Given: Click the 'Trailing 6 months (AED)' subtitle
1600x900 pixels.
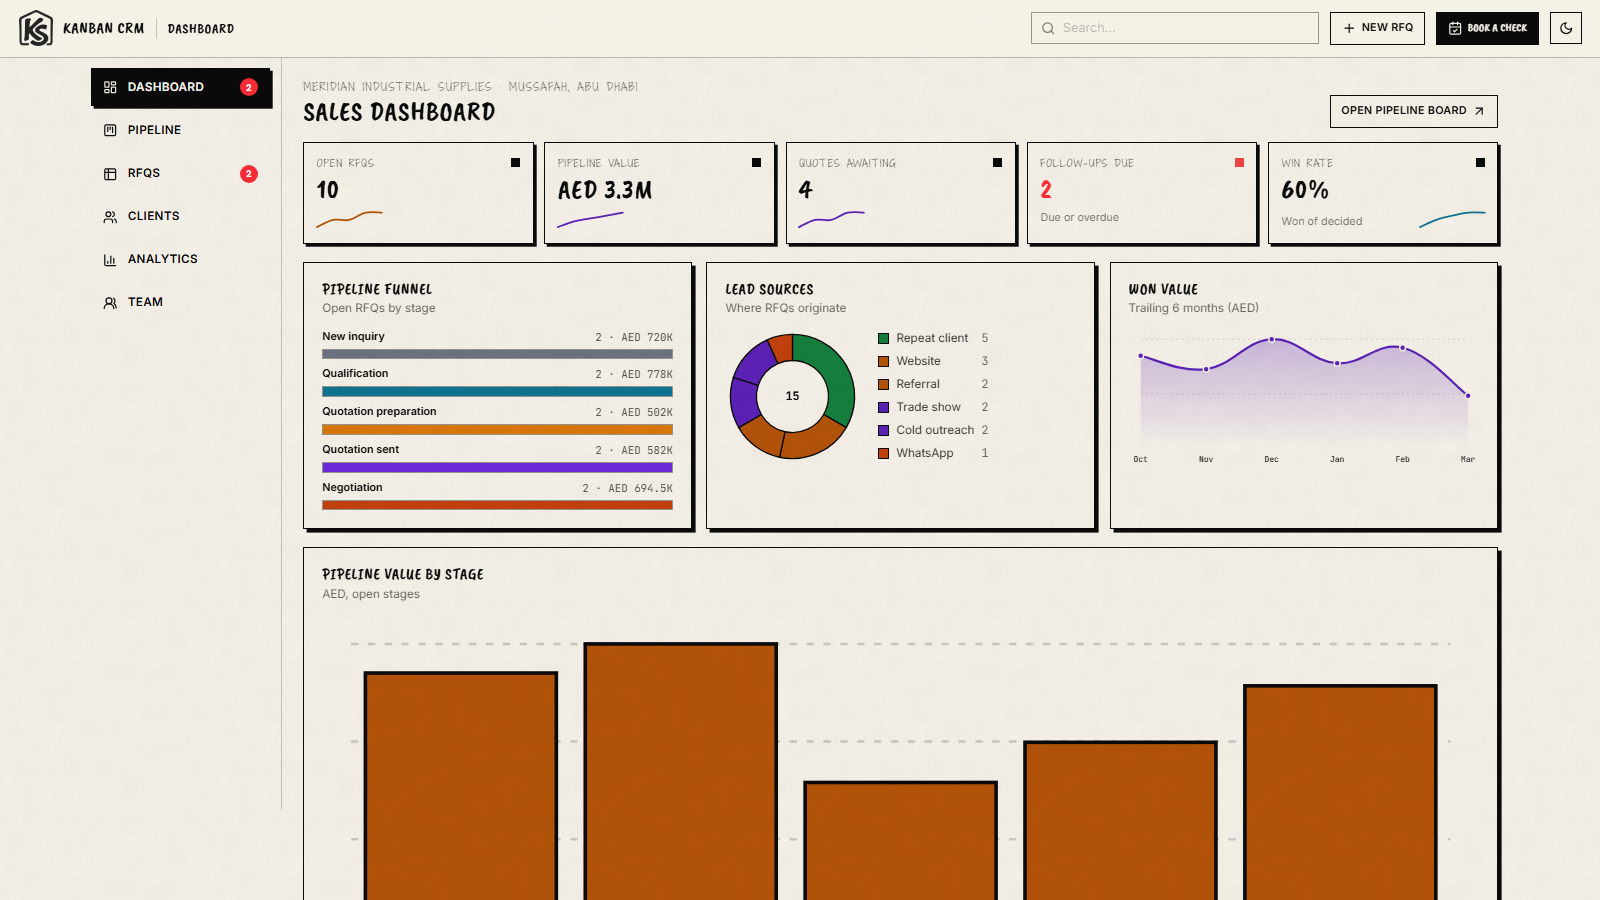Looking at the screenshot, I should (1194, 308).
